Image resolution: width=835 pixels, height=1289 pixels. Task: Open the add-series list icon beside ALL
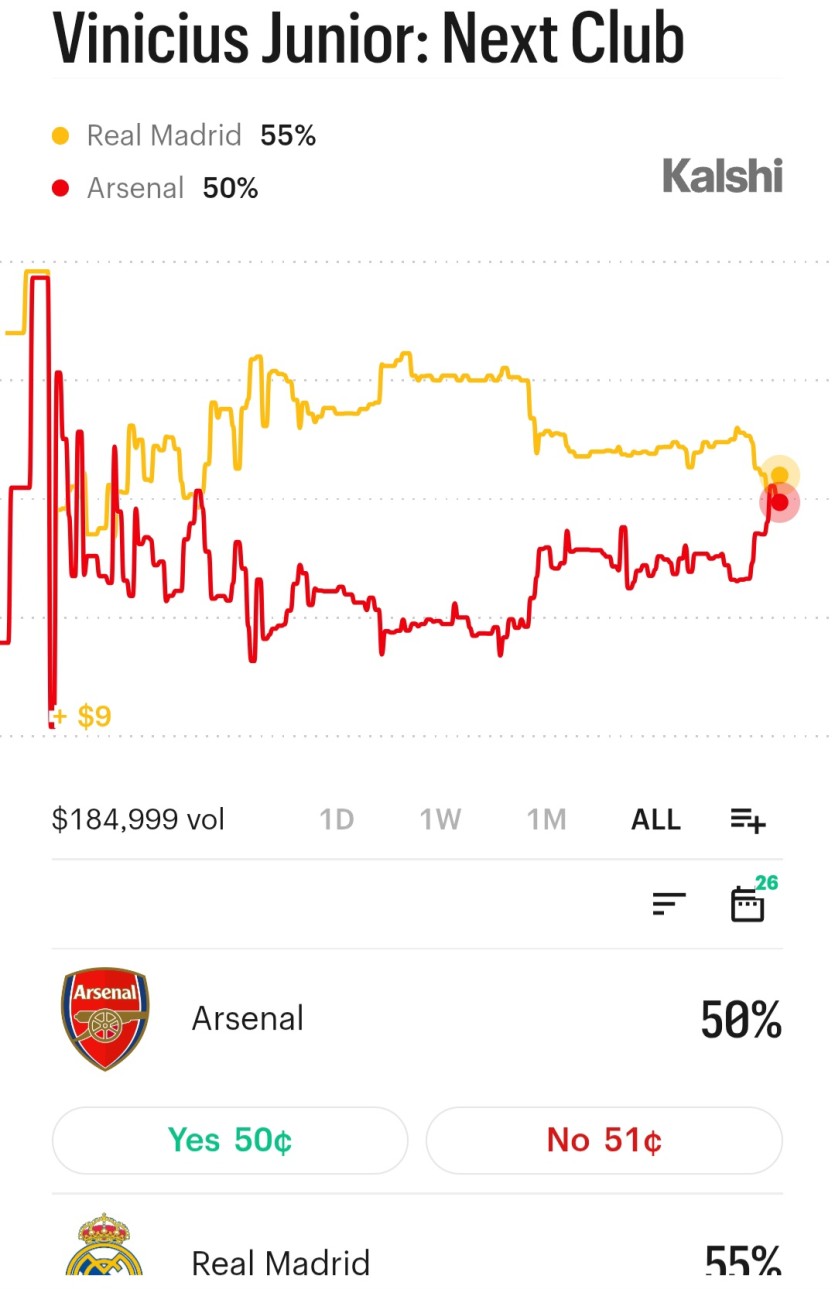[x=747, y=821]
